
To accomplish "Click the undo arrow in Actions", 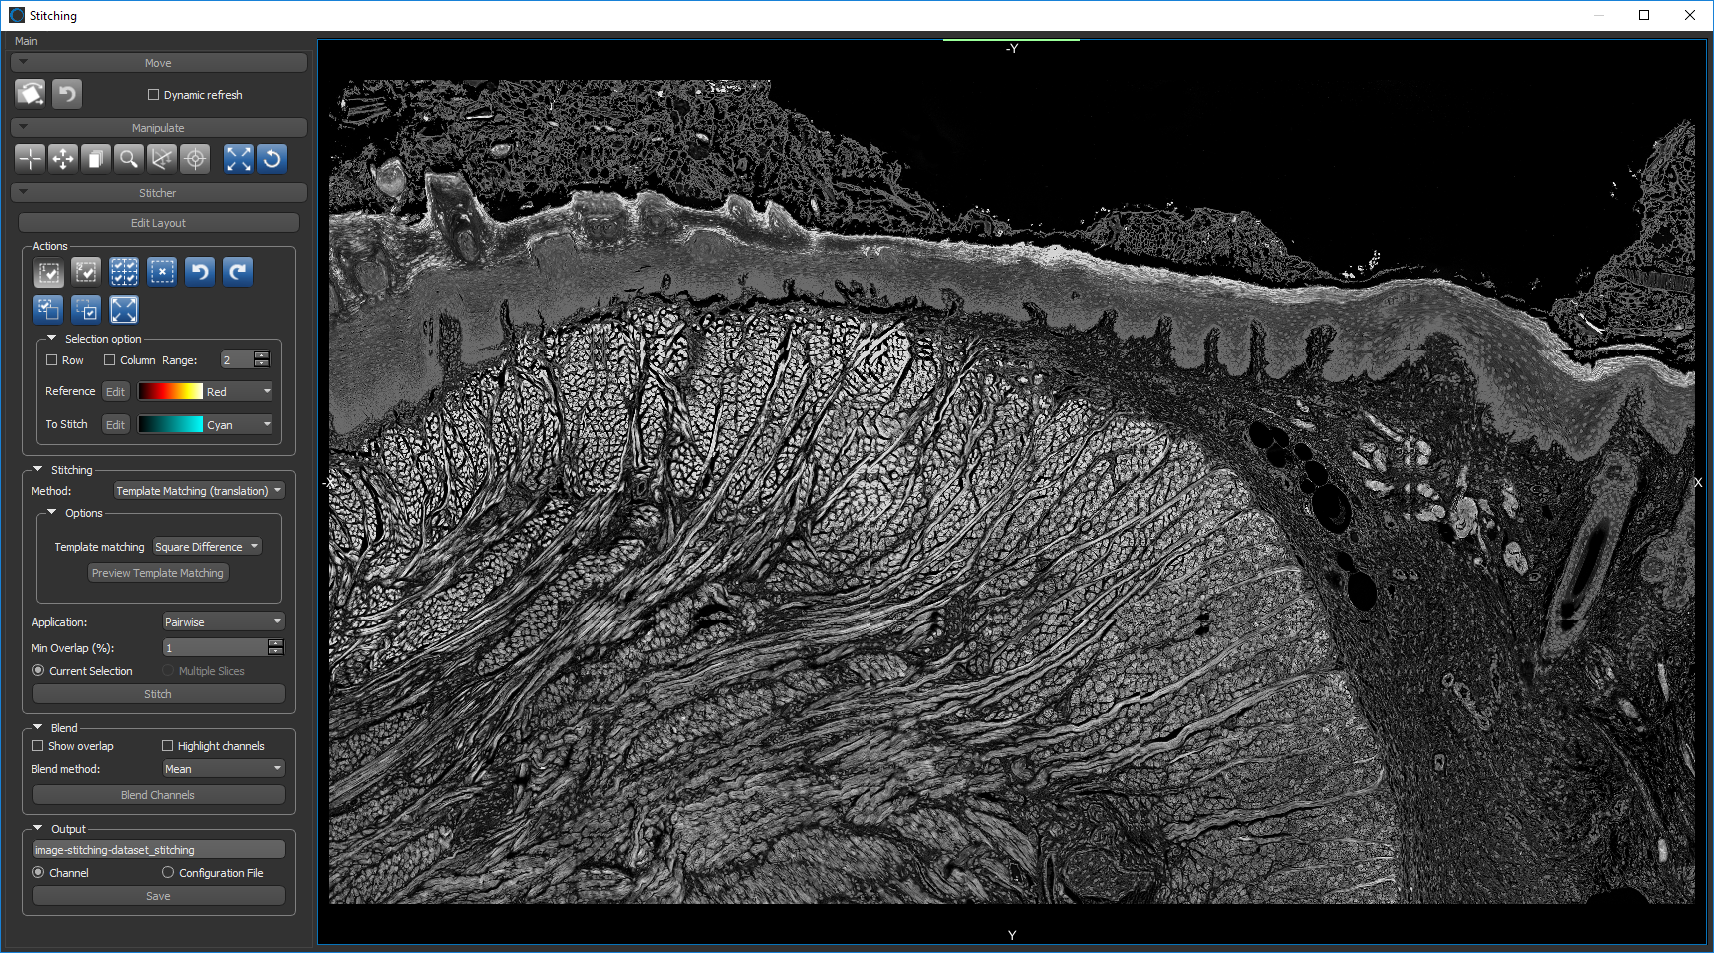I will click(200, 272).
